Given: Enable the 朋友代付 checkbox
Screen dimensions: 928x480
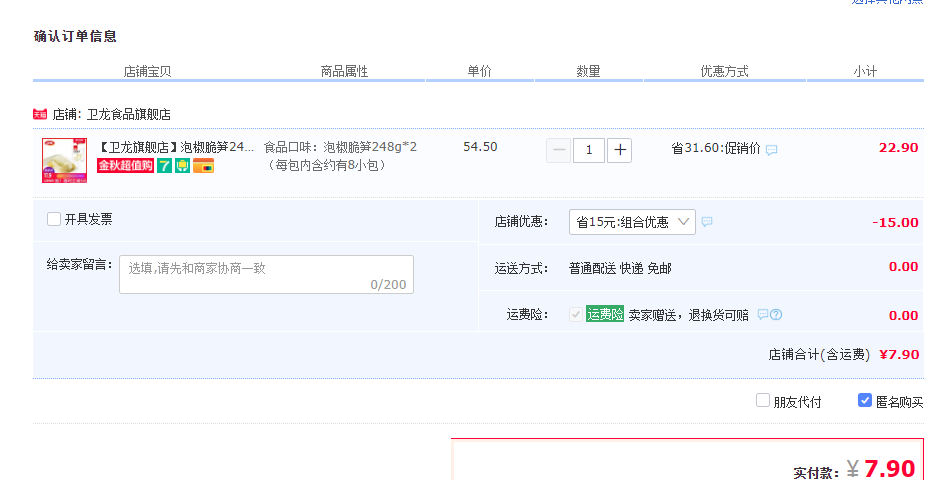Looking at the screenshot, I should tap(763, 401).
